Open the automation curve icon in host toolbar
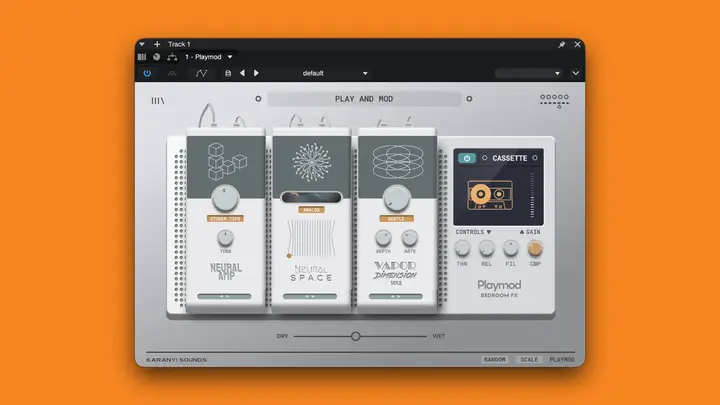 (201, 73)
